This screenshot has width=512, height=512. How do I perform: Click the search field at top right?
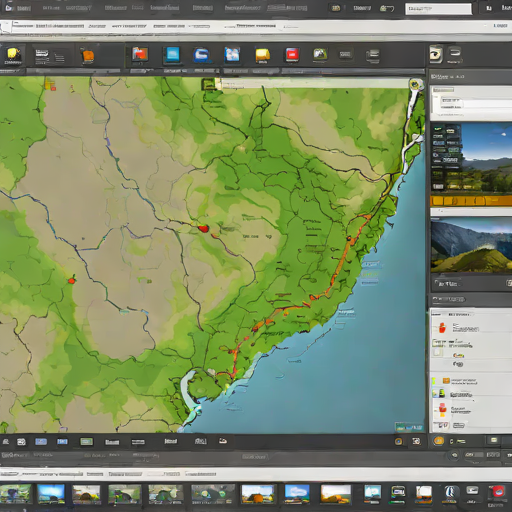[x=438, y=9]
